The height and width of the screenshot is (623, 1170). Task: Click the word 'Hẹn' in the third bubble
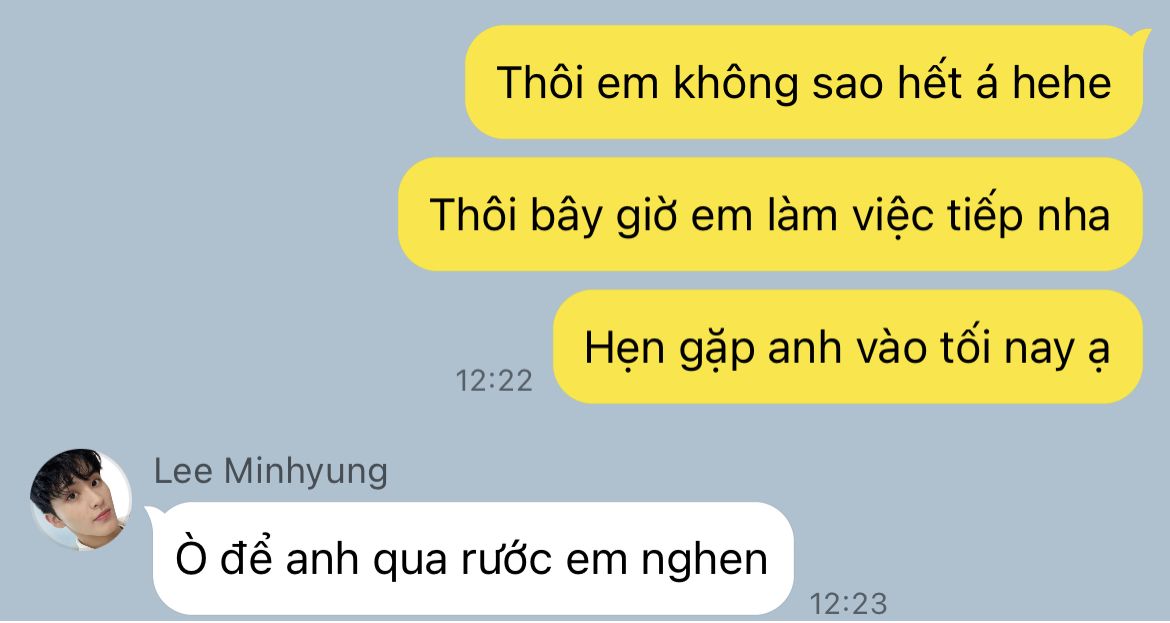[x=625, y=348]
